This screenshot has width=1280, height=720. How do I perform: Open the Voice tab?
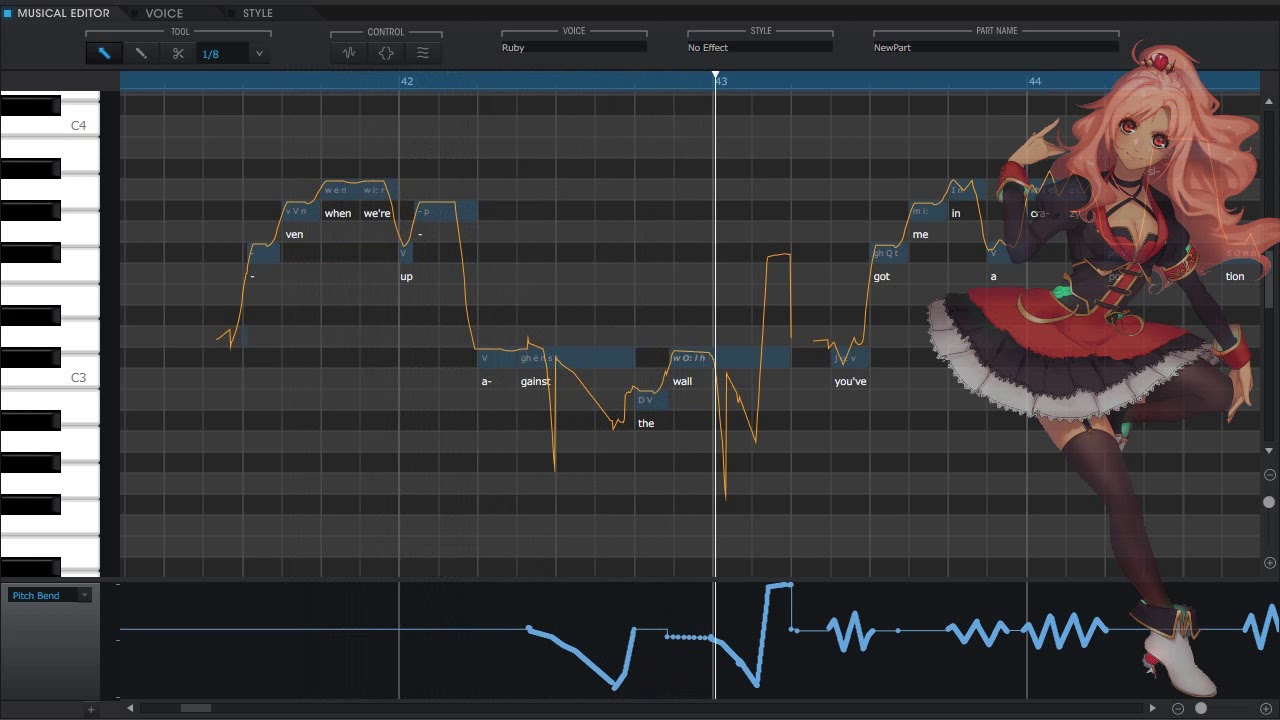(164, 13)
